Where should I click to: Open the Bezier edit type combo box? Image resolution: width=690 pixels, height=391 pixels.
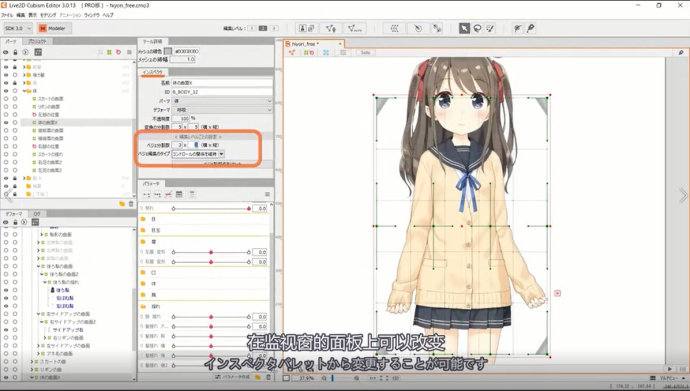(x=198, y=154)
